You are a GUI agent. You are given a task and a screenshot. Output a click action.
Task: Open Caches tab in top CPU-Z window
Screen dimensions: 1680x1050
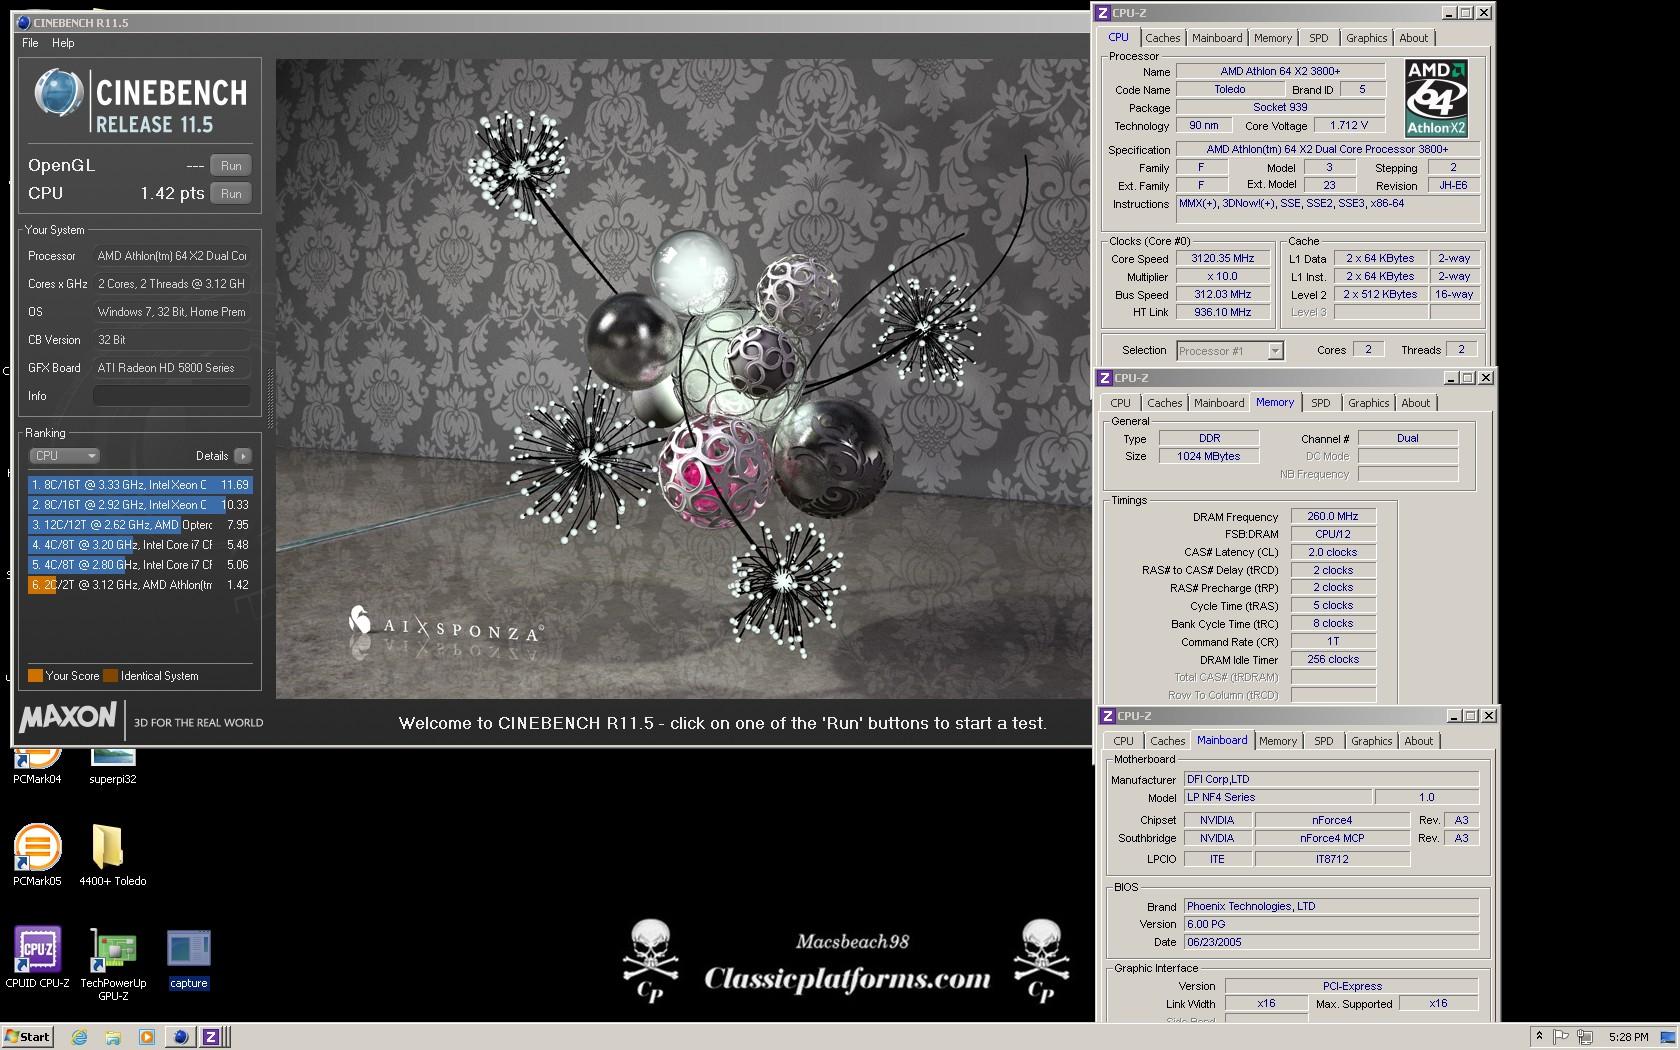(x=1163, y=38)
